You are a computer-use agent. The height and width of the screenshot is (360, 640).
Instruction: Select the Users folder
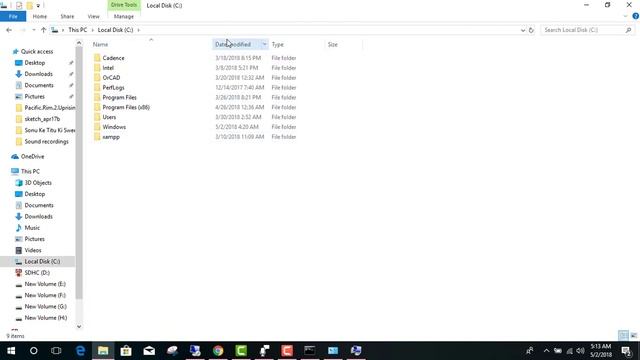(x=109, y=117)
